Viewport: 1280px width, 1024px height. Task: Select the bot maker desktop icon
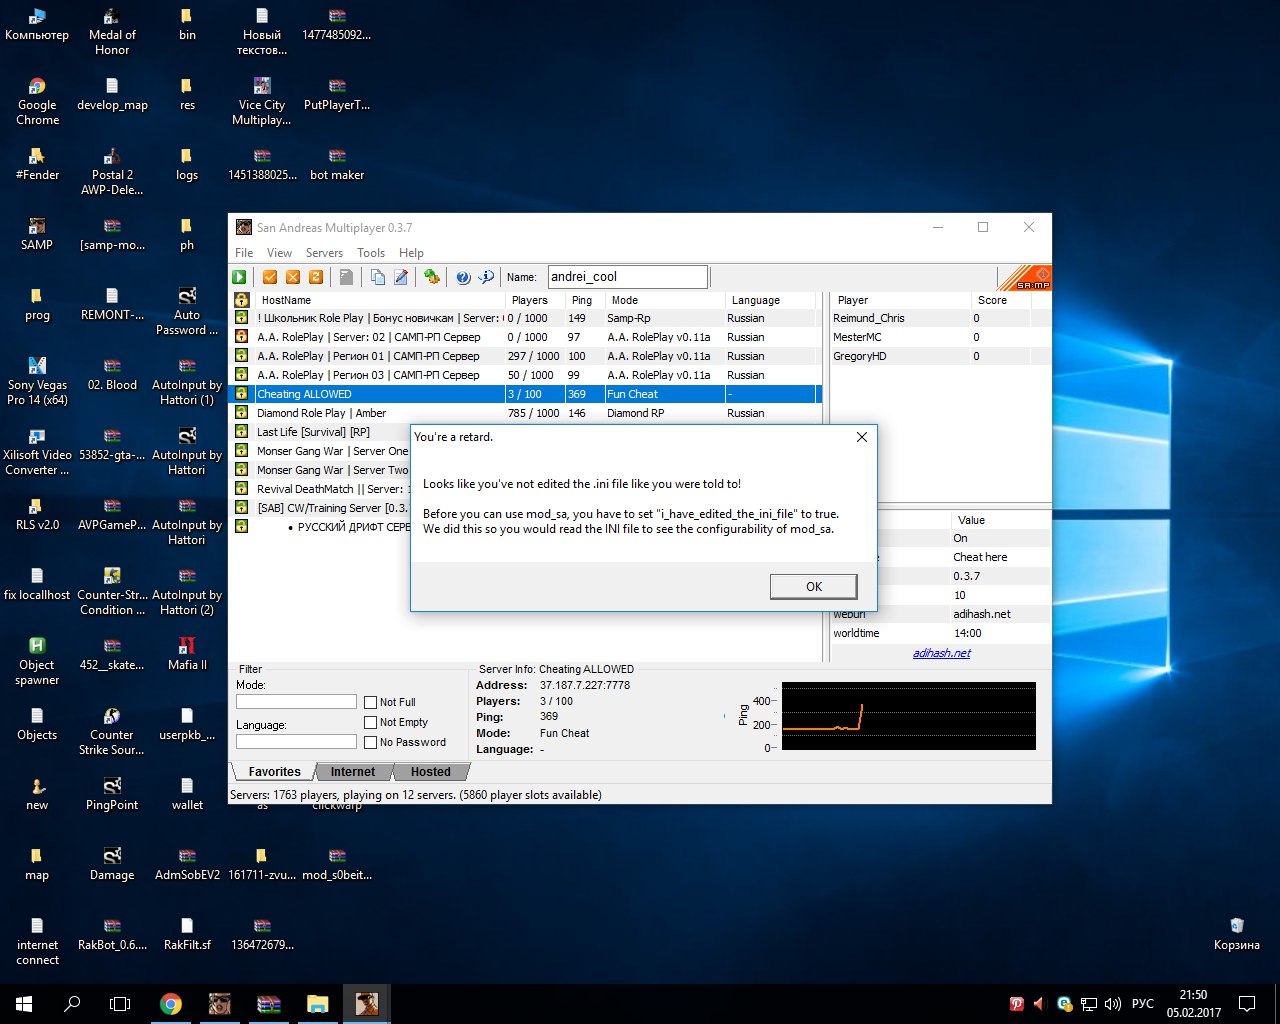(x=337, y=165)
